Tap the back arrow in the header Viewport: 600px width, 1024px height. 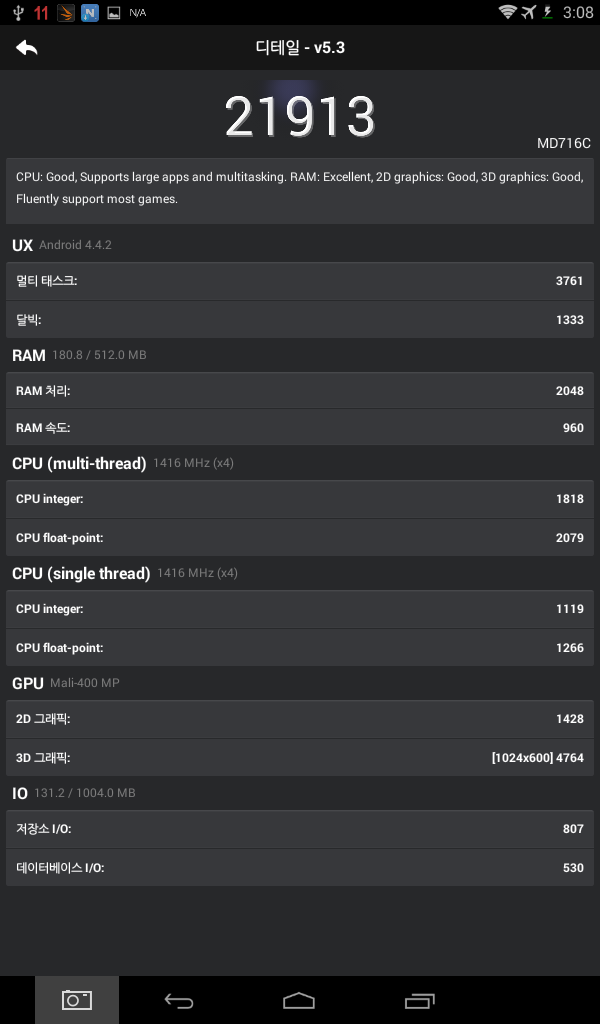pyautogui.click(x=27, y=47)
